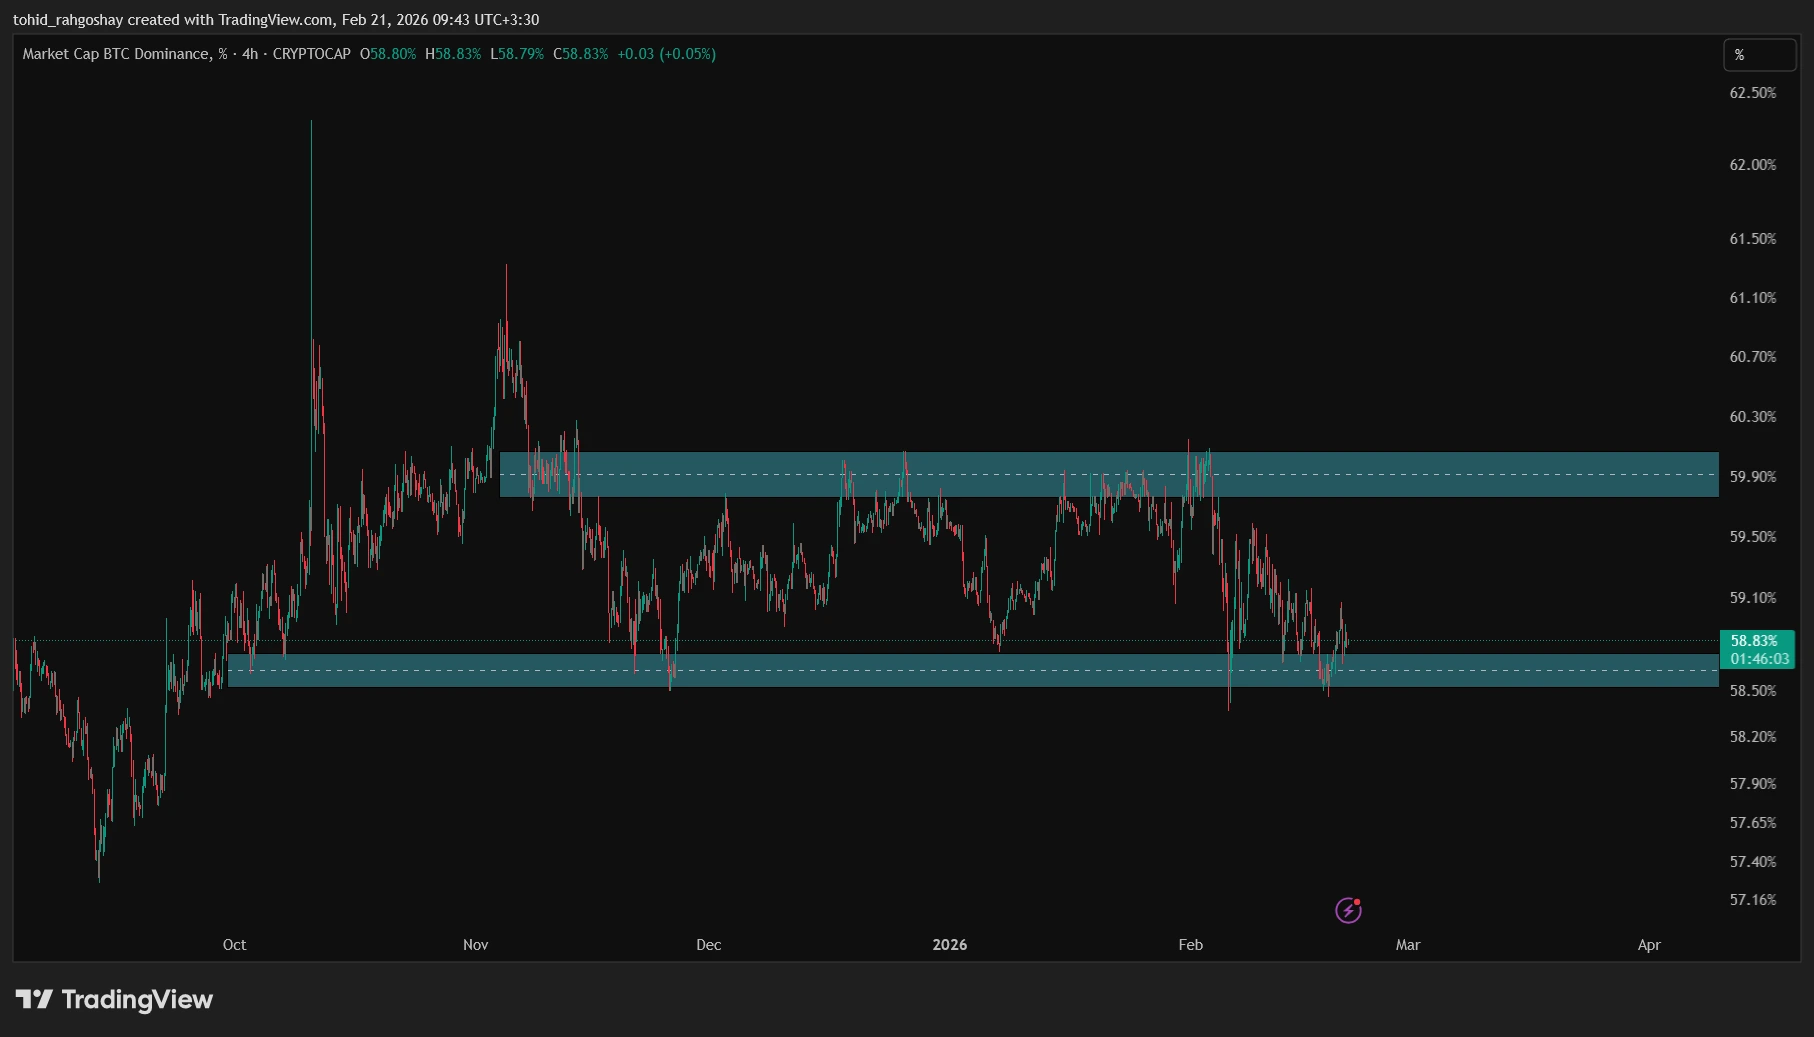The width and height of the screenshot is (1814, 1037).
Task: Select the 4h interval label in legend
Action: tap(250, 54)
